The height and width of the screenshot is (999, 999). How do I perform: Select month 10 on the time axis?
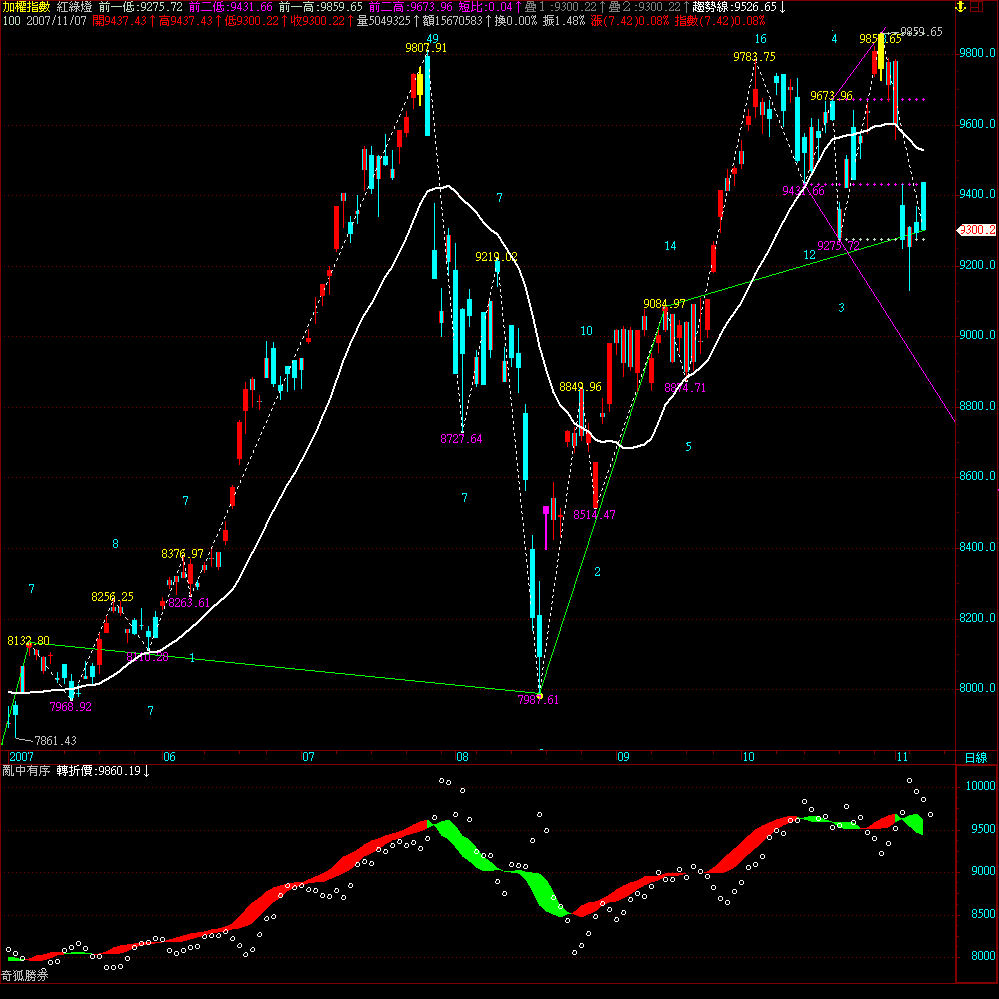point(748,757)
